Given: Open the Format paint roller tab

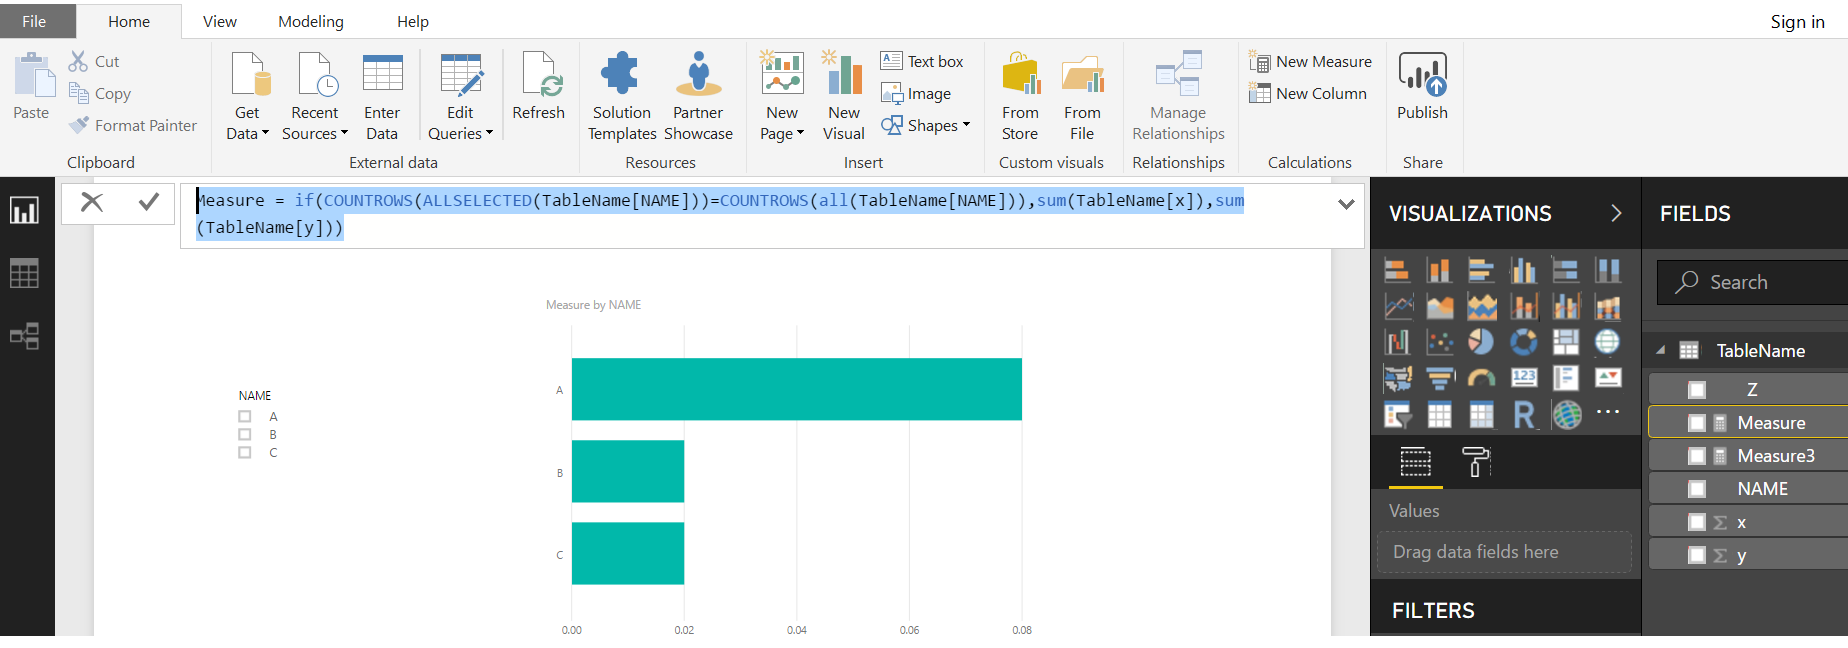Looking at the screenshot, I should [1476, 462].
